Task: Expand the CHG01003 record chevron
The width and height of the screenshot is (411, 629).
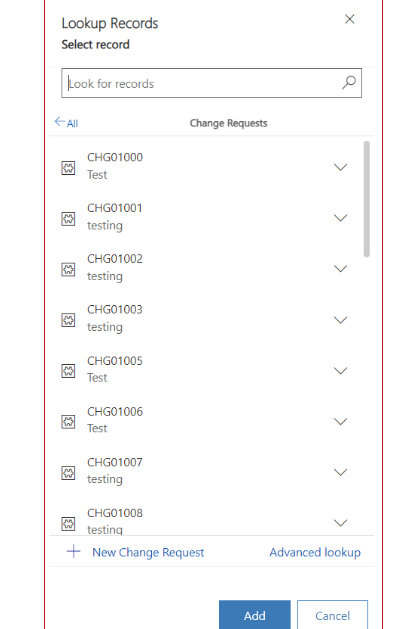Action: point(340,320)
